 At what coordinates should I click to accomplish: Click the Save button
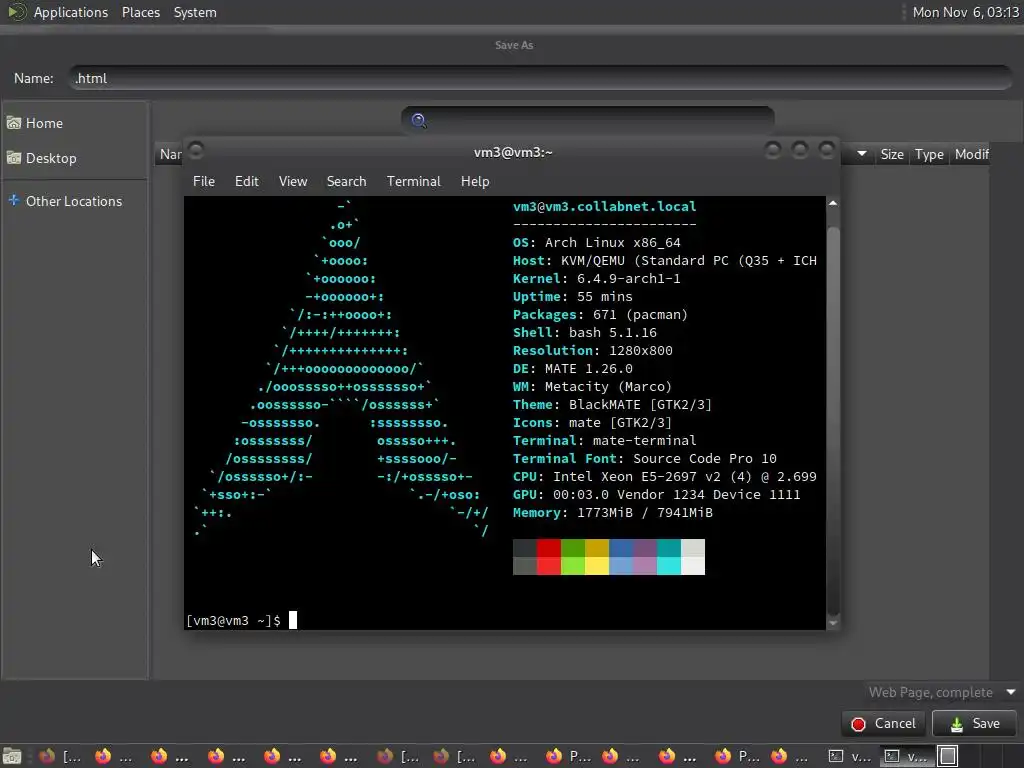point(974,724)
